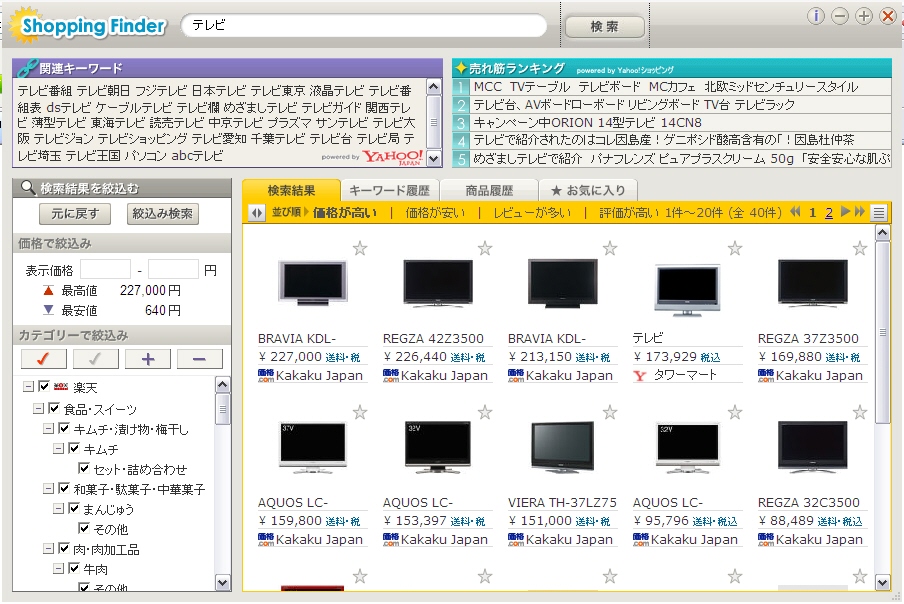Favorite the REGZA 32C3500 star
This screenshot has width=904, height=604.
point(860,412)
